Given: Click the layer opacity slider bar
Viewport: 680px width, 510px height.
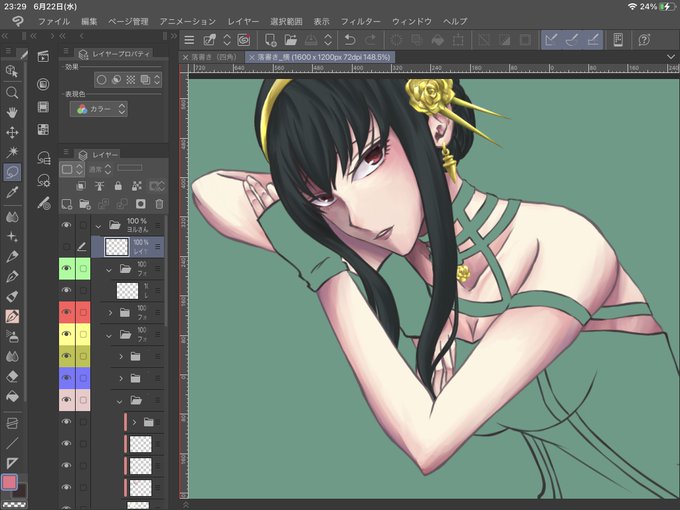Looking at the screenshot, I should [130, 168].
